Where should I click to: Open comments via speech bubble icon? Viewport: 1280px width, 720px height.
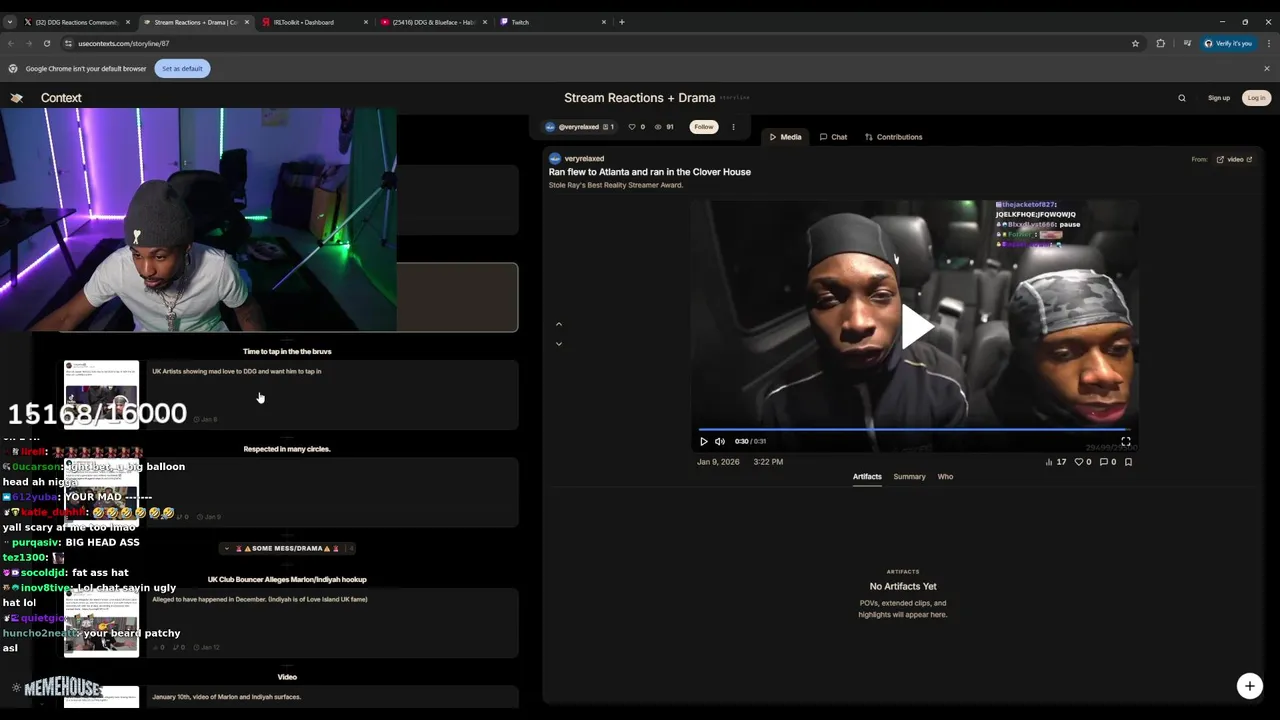(1104, 462)
